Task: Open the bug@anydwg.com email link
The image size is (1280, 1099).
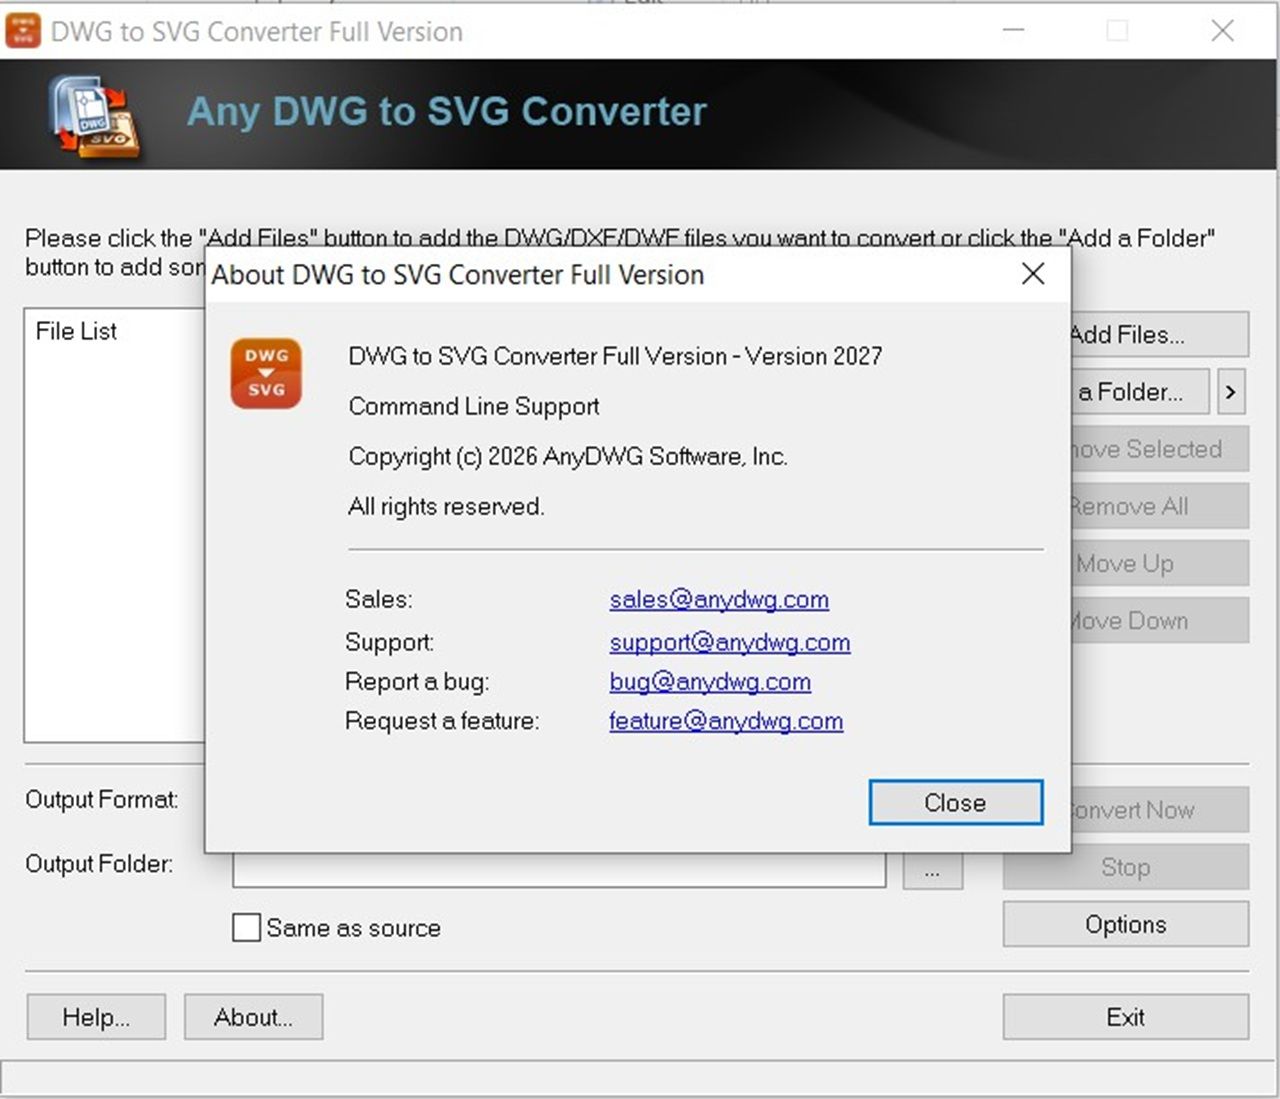Action: (x=710, y=682)
